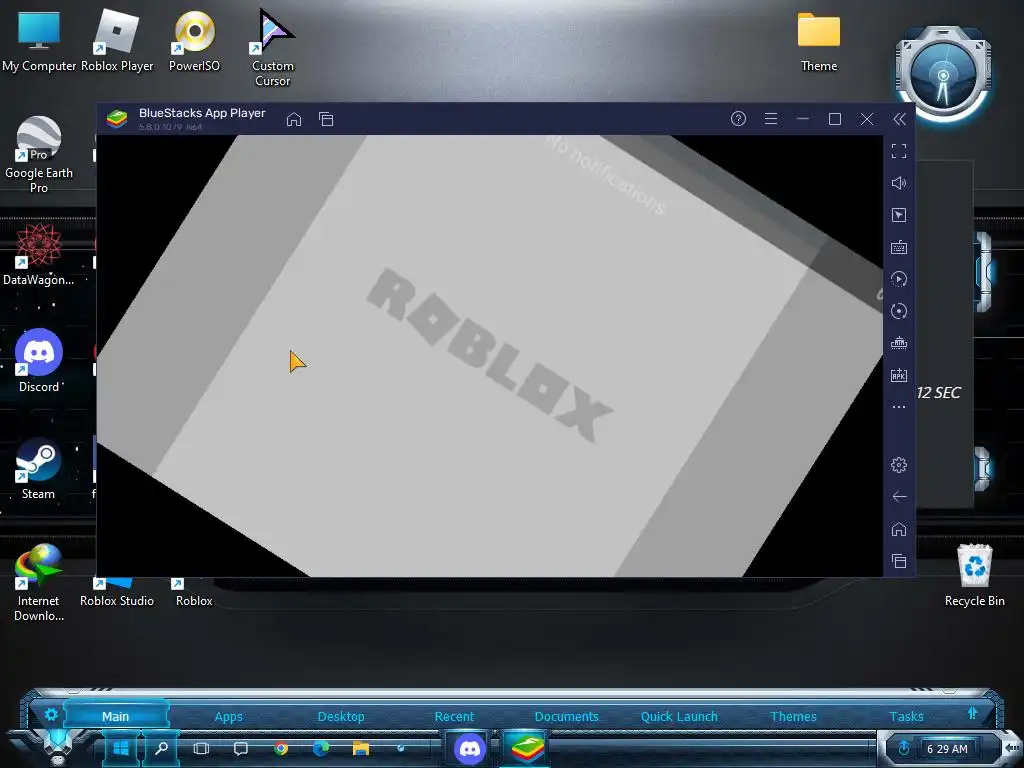Adjust BlueStacks volume speaker icon

tap(899, 183)
